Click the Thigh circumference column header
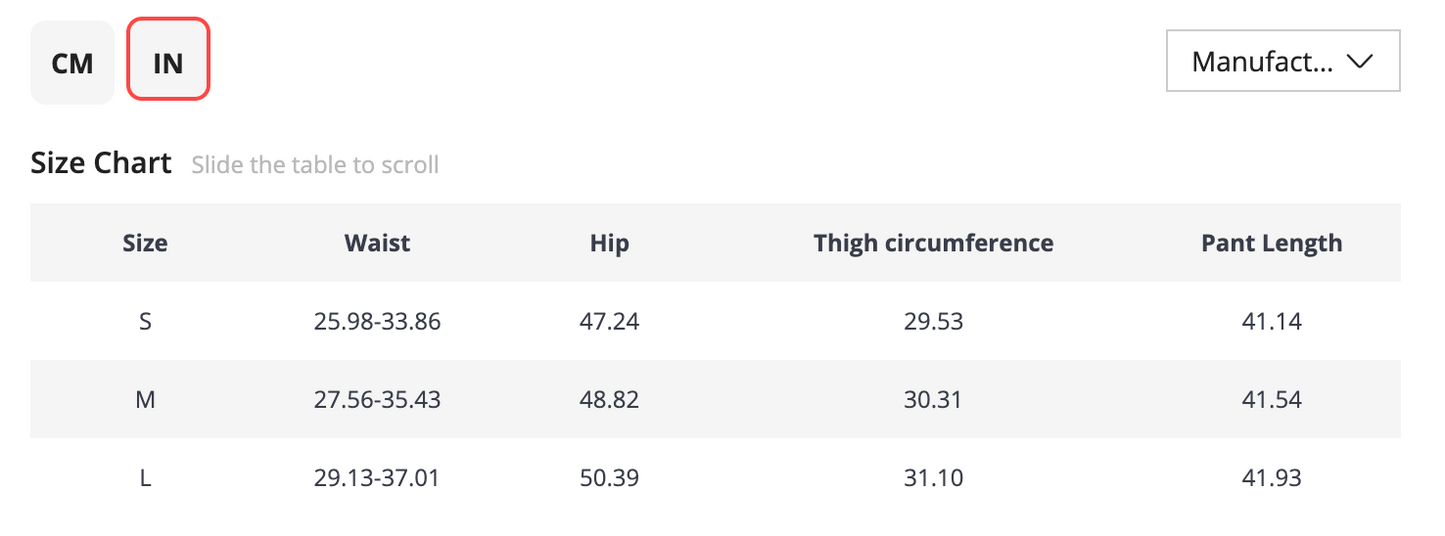The width and height of the screenshot is (1445, 536). 933,243
